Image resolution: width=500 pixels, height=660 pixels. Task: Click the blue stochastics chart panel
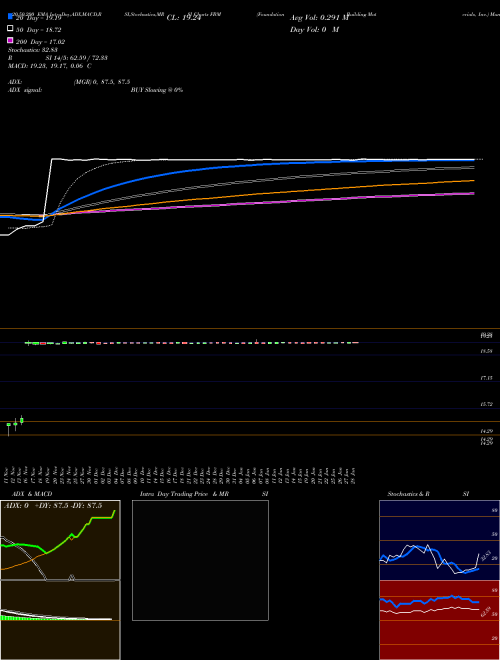[x=439, y=540]
